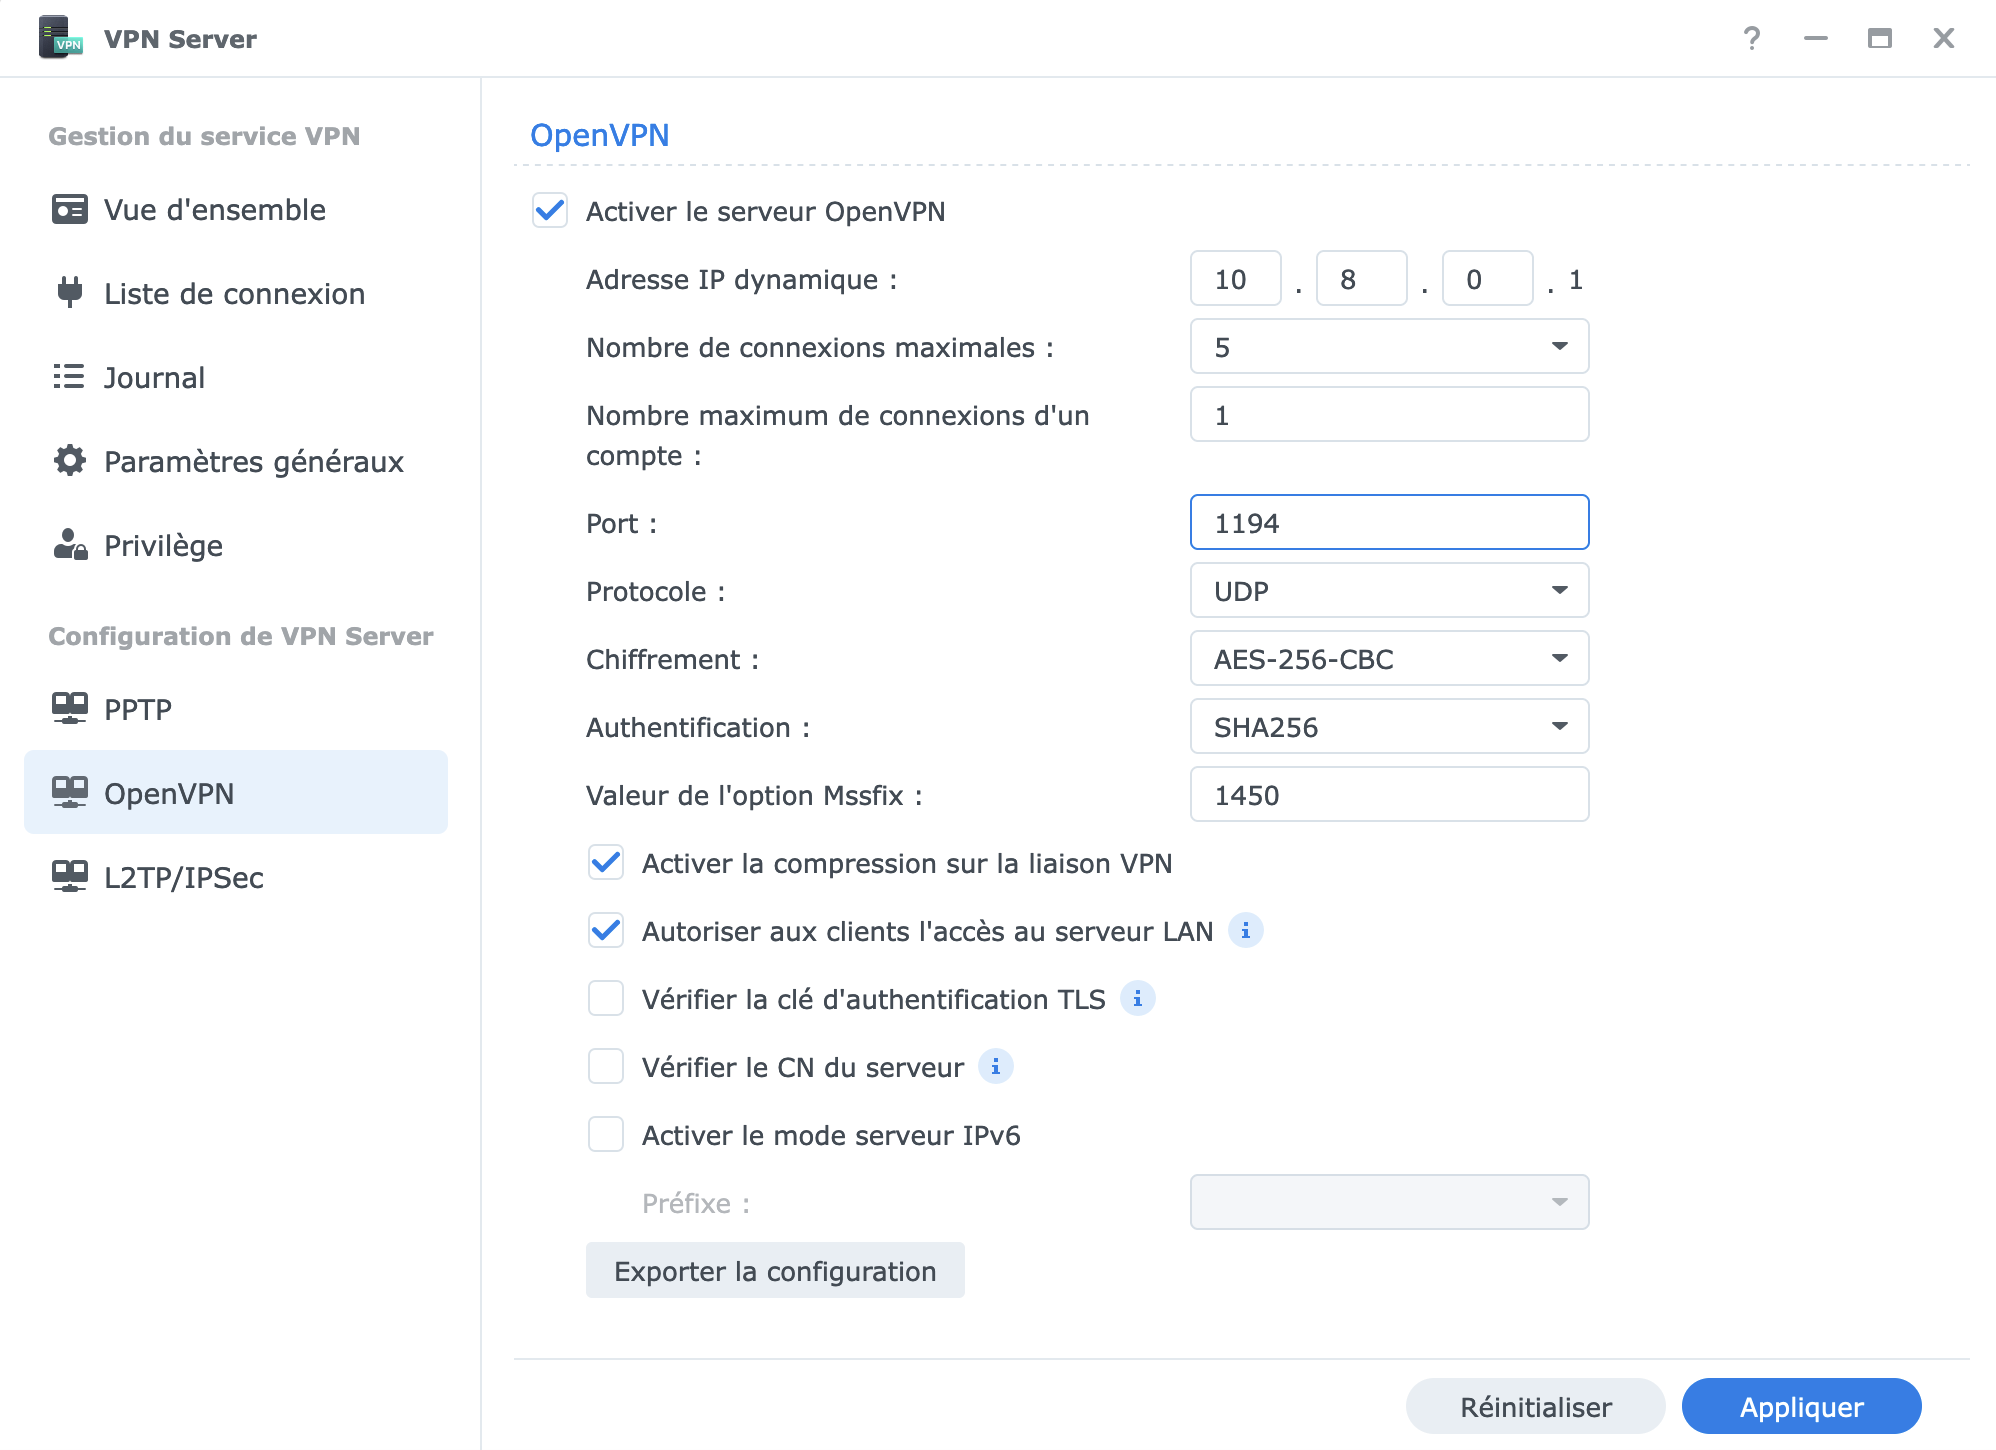Click the L2TP/IPSec network icon
Viewport: 1996px width, 1450px height.
tap(69, 876)
